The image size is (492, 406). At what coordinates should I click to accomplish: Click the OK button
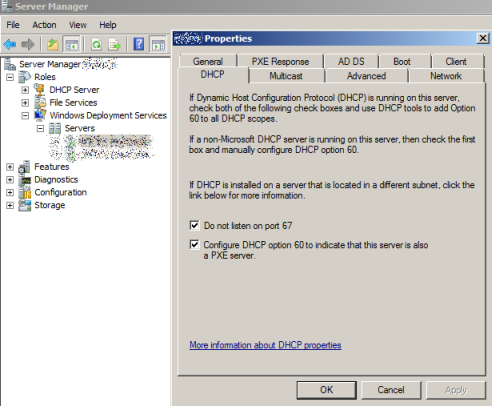point(326,390)
